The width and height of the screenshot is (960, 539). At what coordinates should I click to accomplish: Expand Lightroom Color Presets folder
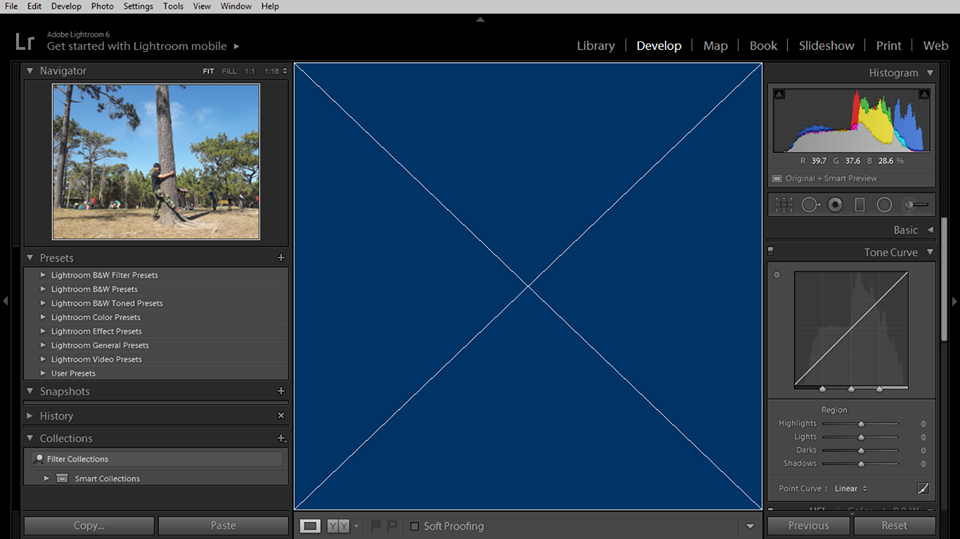point(43,317)
